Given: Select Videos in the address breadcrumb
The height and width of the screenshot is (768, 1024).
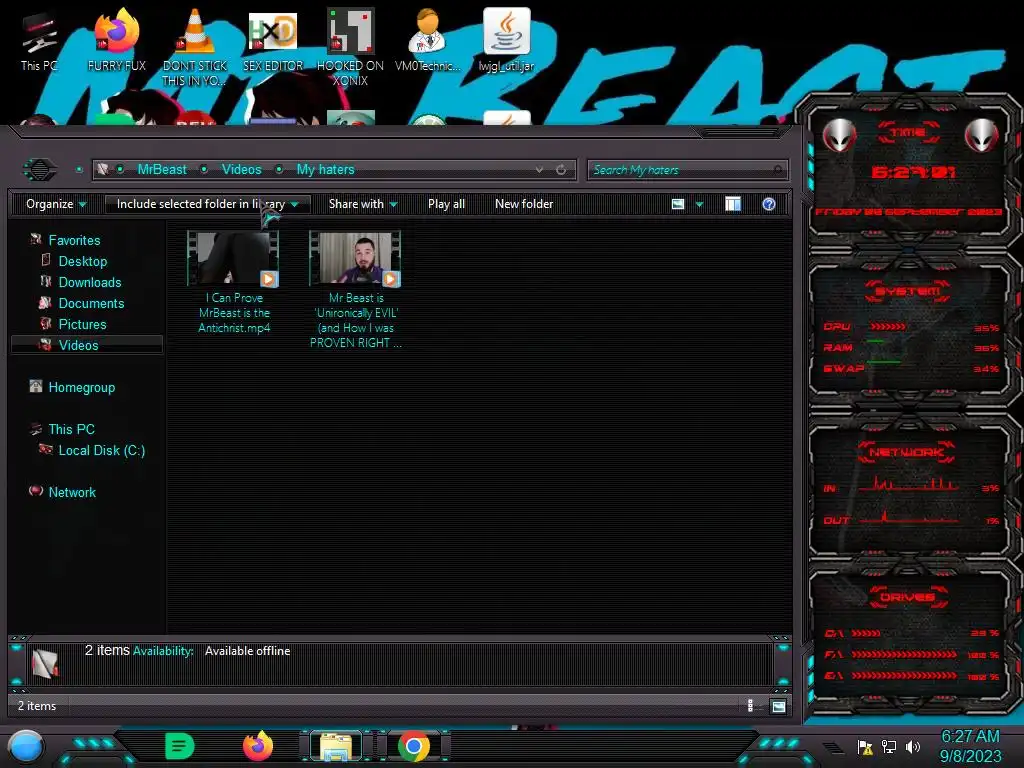Looking at the screenshot, I should [x=242, y=170].
